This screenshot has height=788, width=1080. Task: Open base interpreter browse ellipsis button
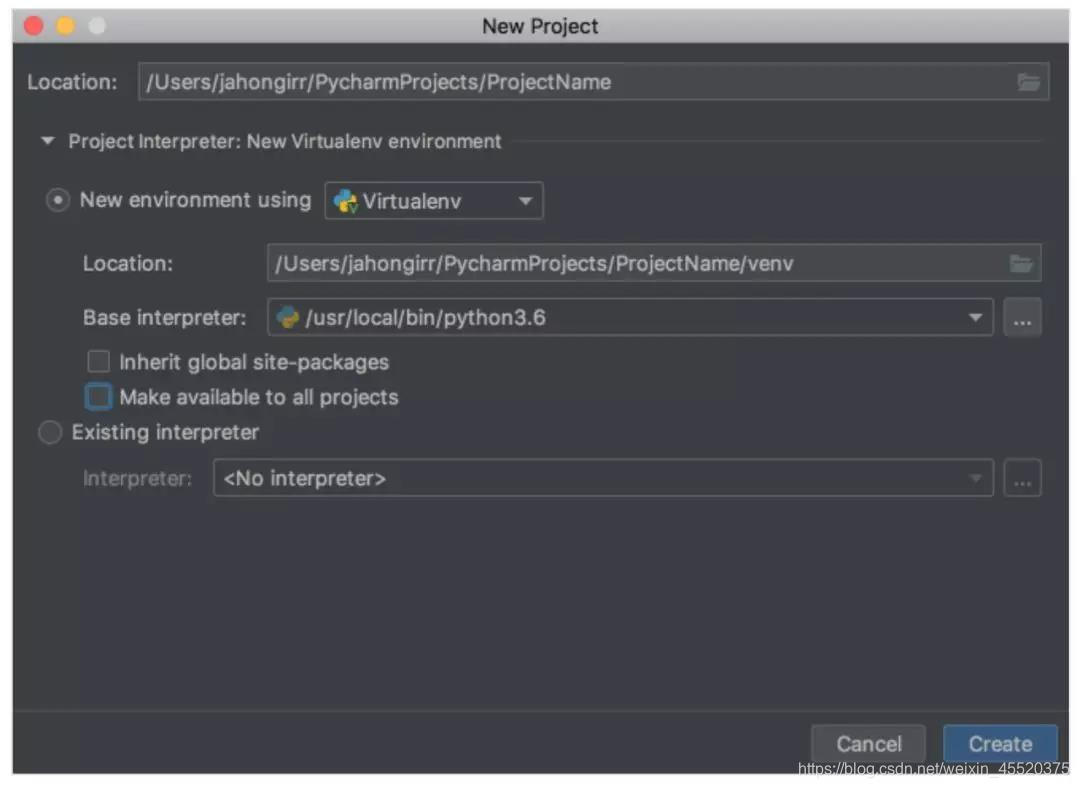(1022, 318)
